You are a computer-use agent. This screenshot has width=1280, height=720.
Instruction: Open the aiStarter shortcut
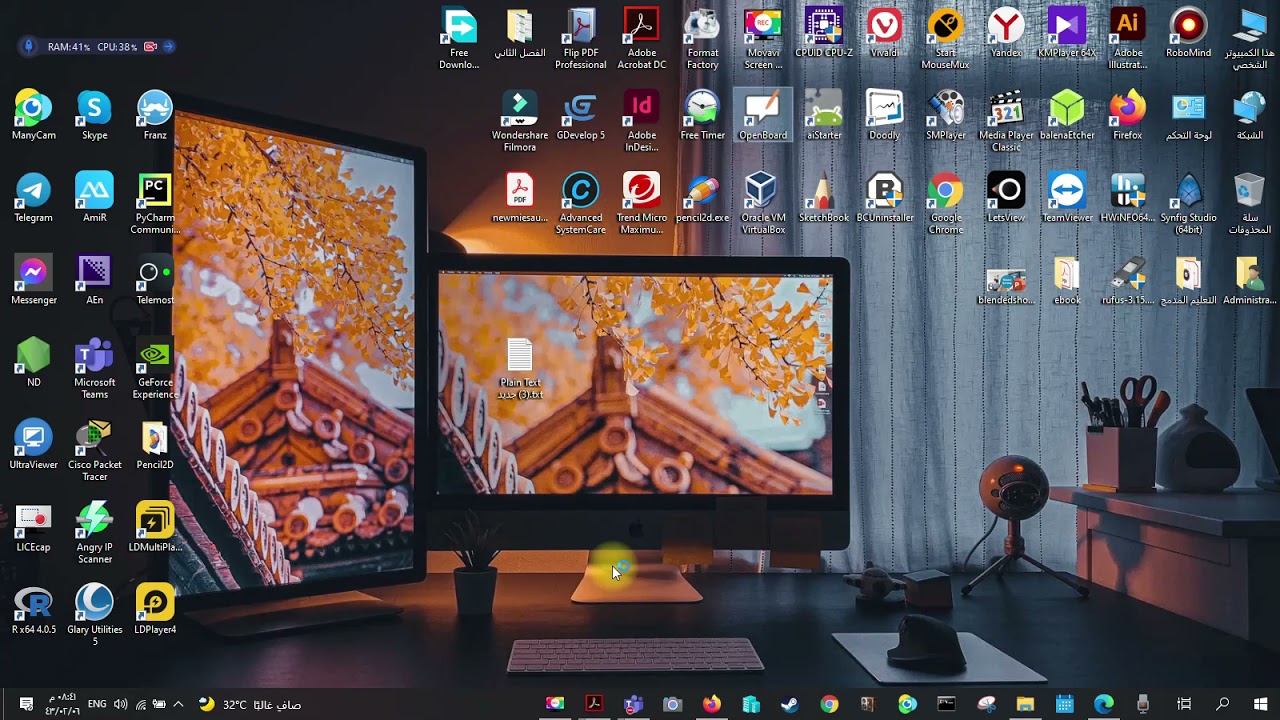point(824,116)
